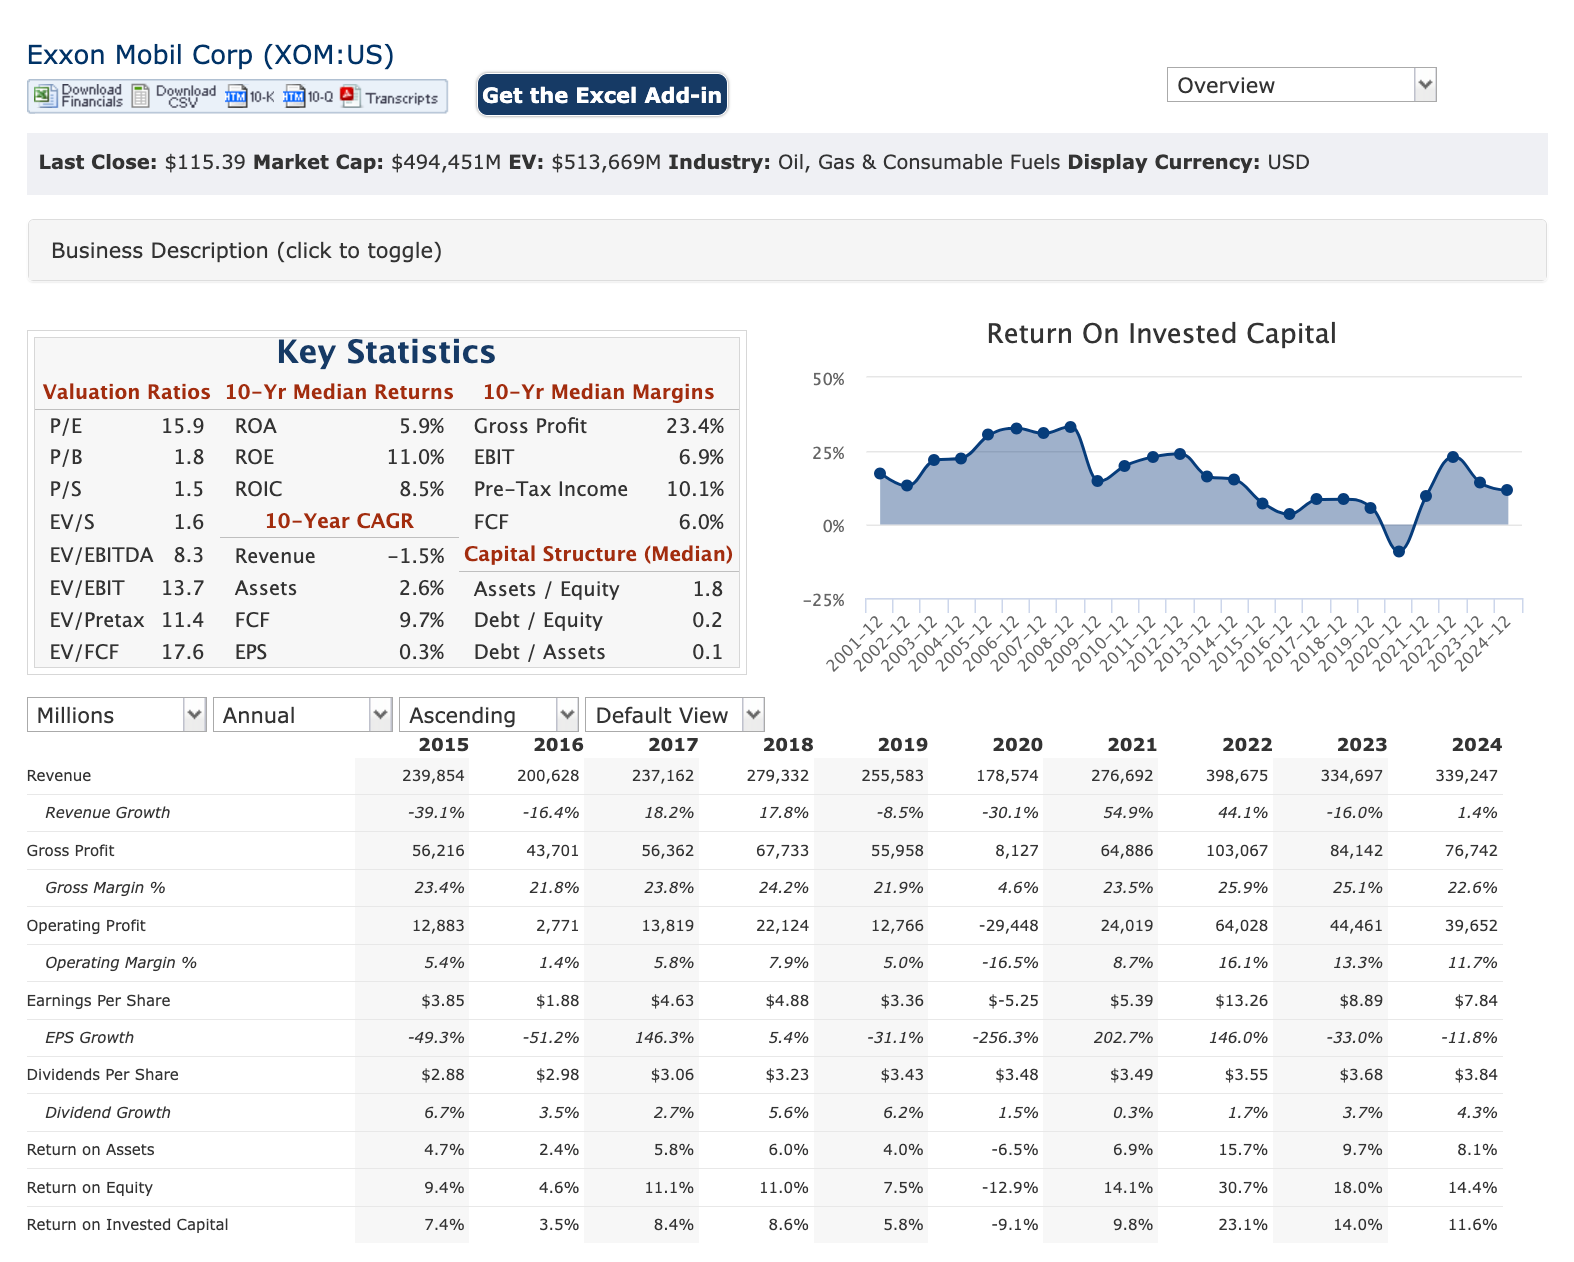Screen dimensions: 1574x1262
Task: Toggle the Business Description panel
Action: point(787,250)
